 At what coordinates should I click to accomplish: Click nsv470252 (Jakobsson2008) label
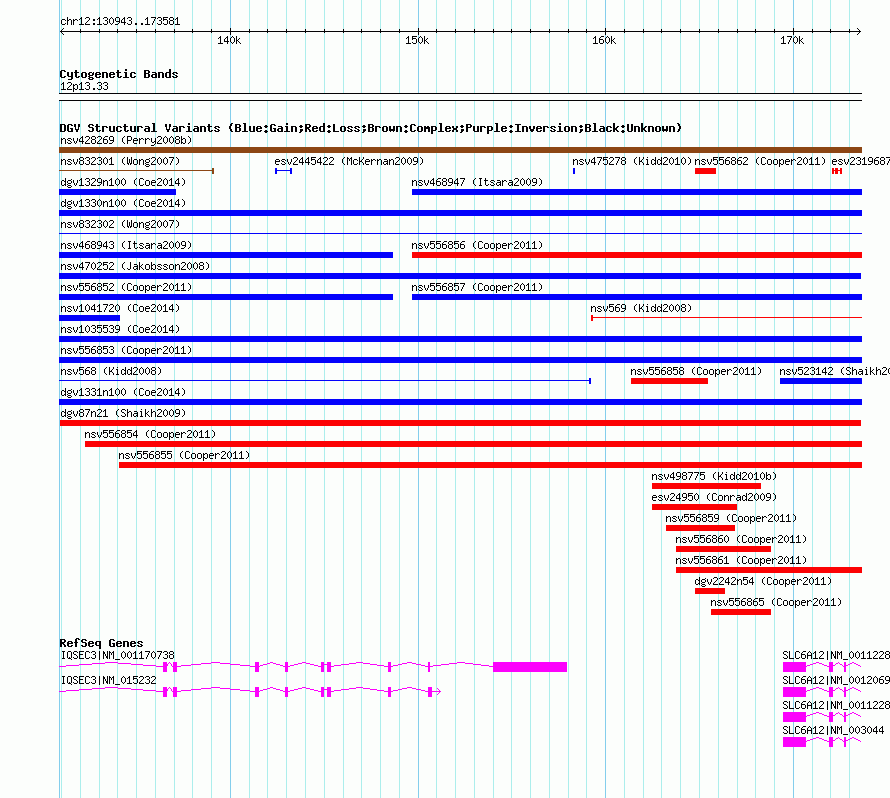click(135, 266)
